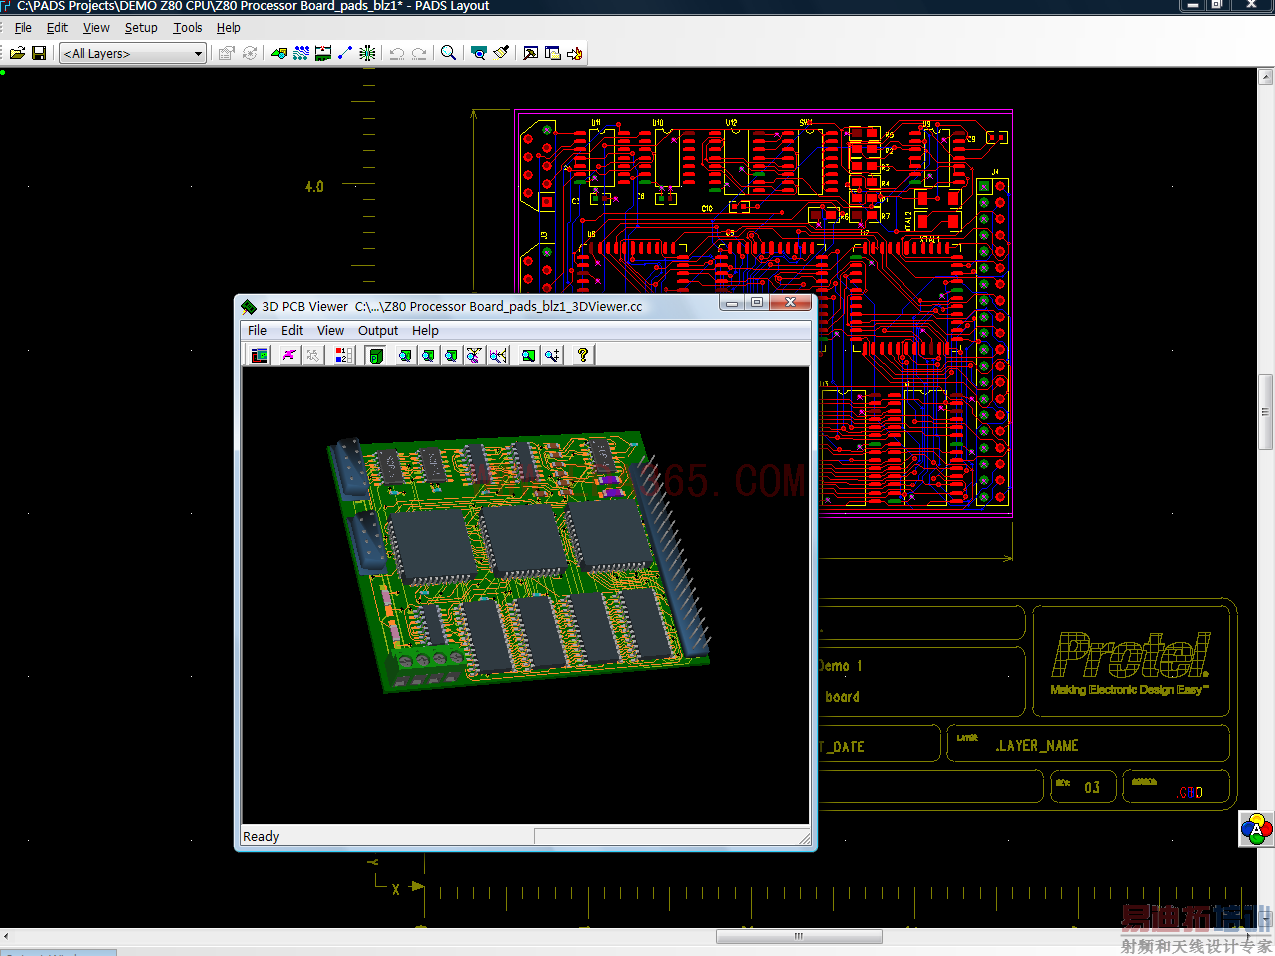Click the red and blue layer numbers icon
The height and width of the screenshot is (956, 1275).
click(343, 355)
